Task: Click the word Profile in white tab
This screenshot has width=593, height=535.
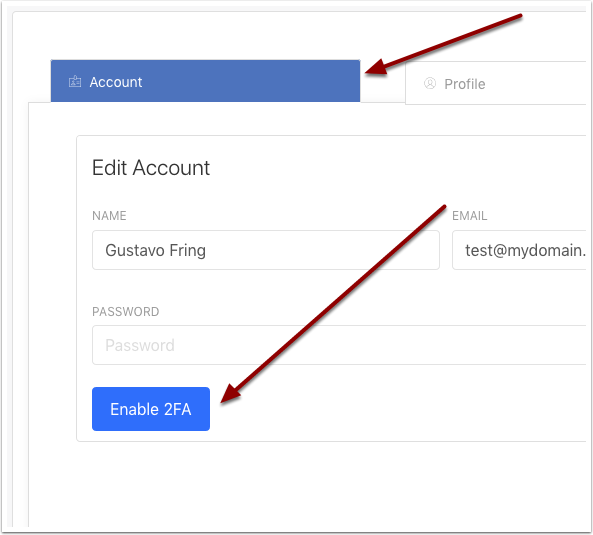Action: (464, 84)
